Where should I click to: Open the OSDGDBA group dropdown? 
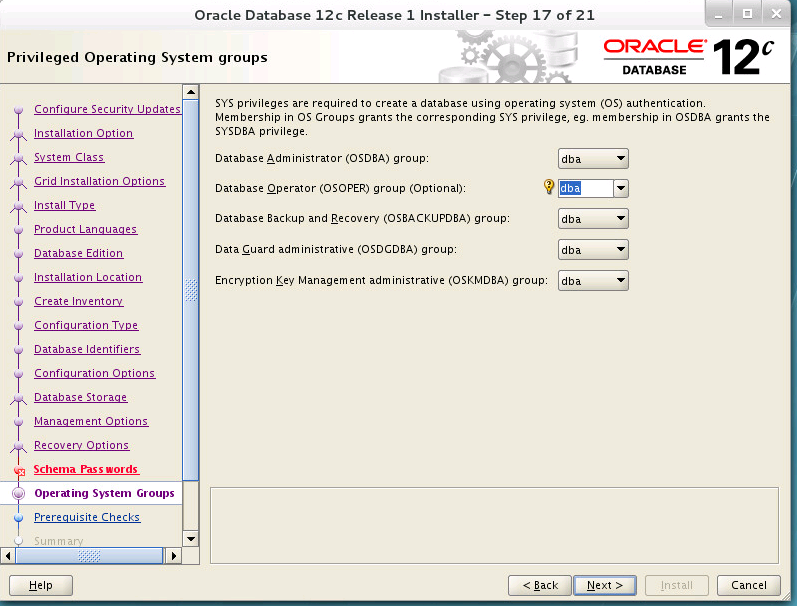[593, 250]
